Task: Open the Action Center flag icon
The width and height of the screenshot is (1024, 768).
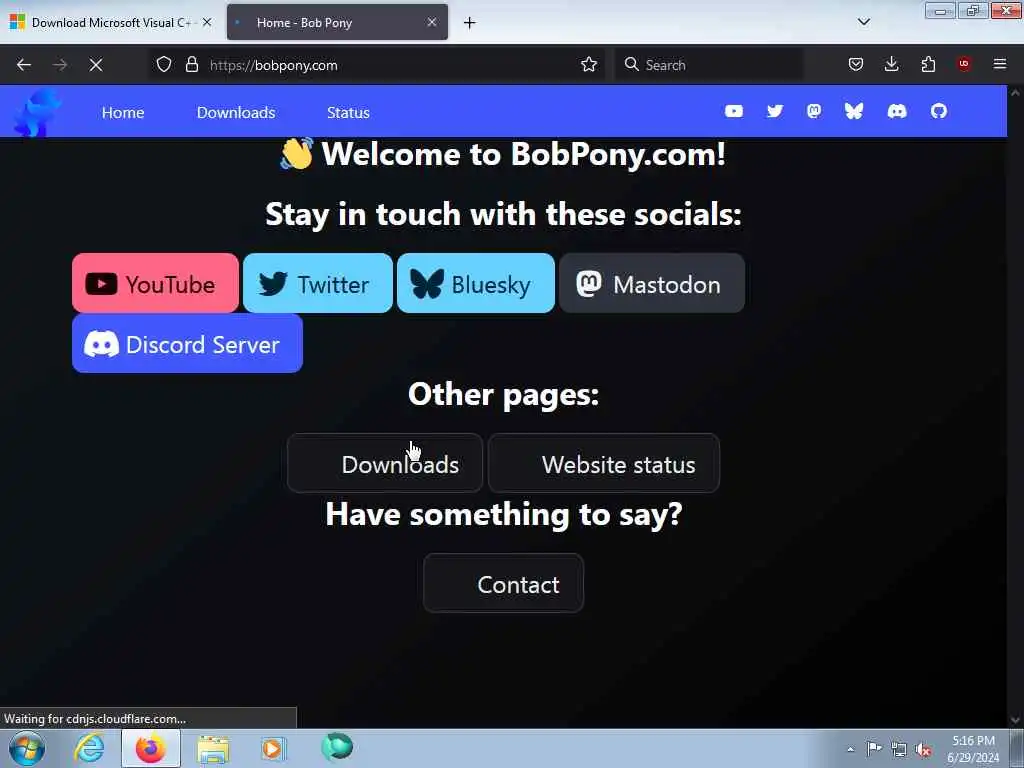Action: [x=874, y=748]
